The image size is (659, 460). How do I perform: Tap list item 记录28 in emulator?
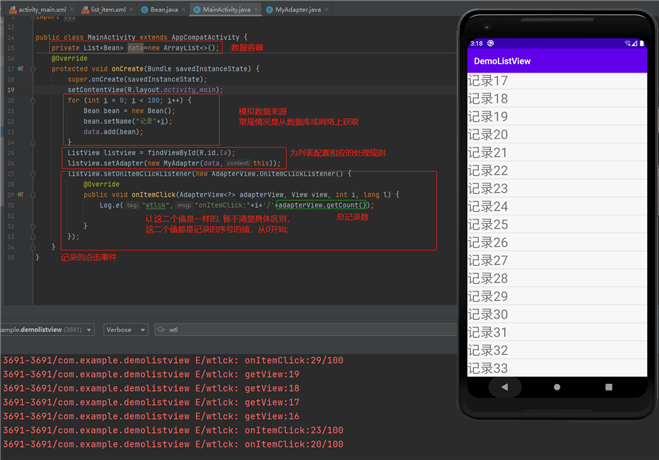(x=557, y=279)
